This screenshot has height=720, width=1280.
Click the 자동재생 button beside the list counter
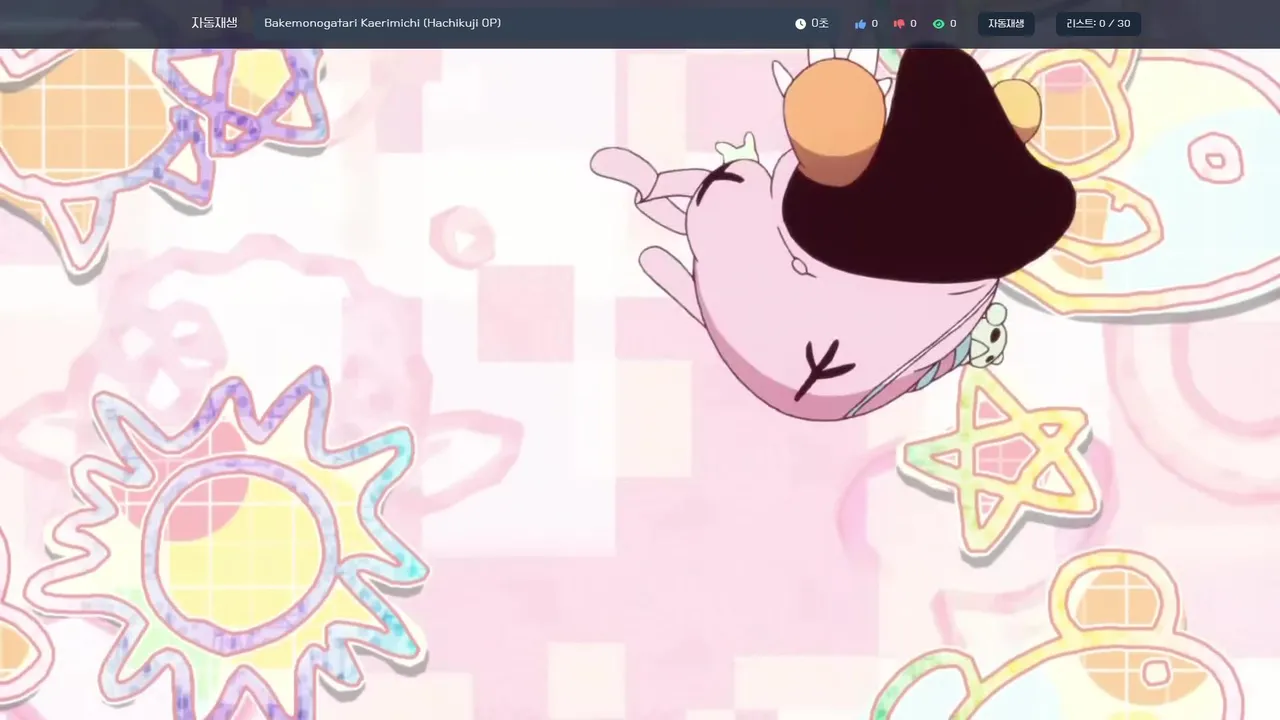[1006, 24]
